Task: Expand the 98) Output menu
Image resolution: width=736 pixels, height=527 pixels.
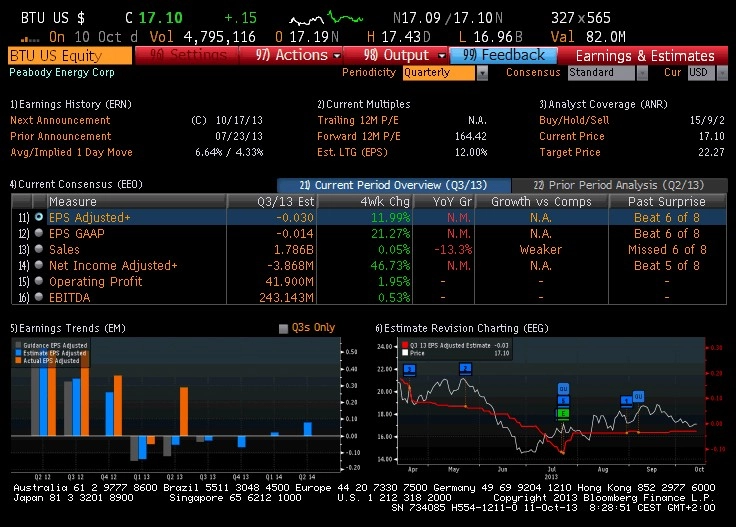Action: coord(397,55)
